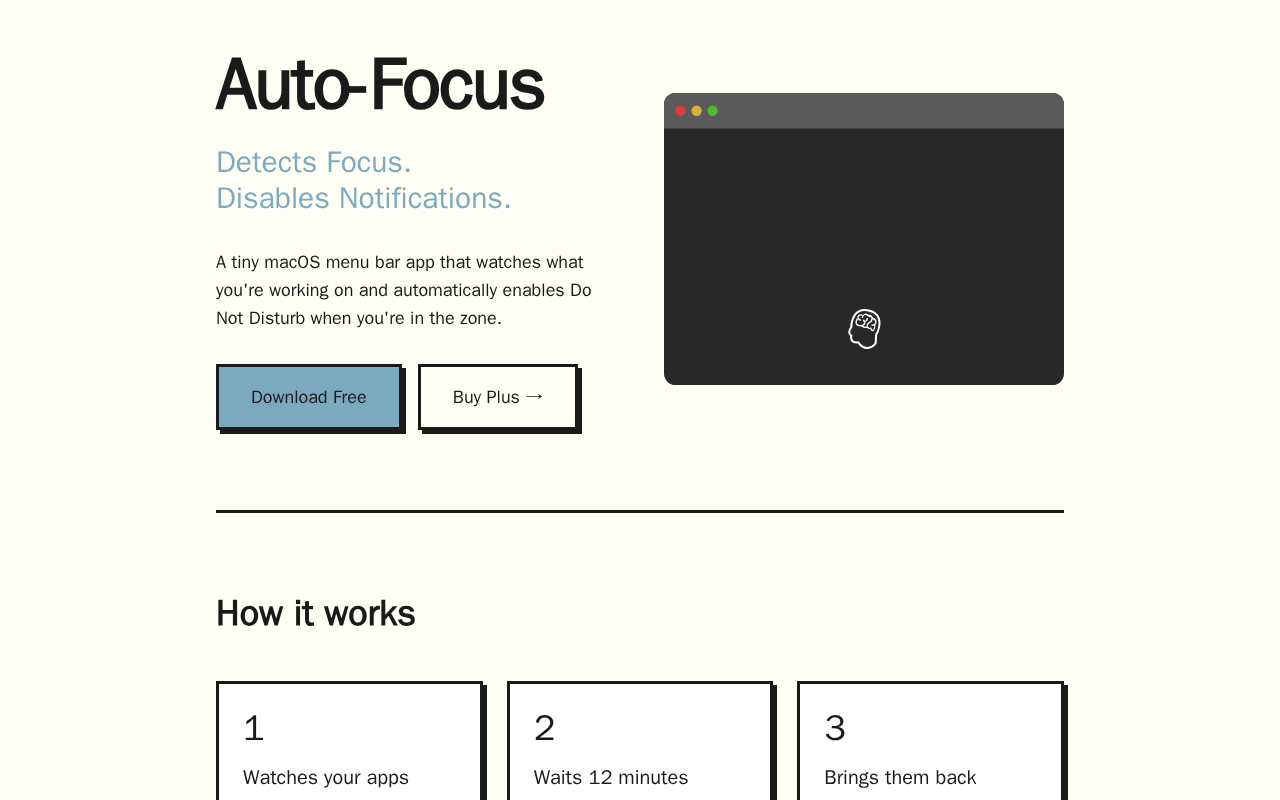Click the step number 2
This screenshot has width=1280, height=800.
pyautogui.click(x=544, y=728)
